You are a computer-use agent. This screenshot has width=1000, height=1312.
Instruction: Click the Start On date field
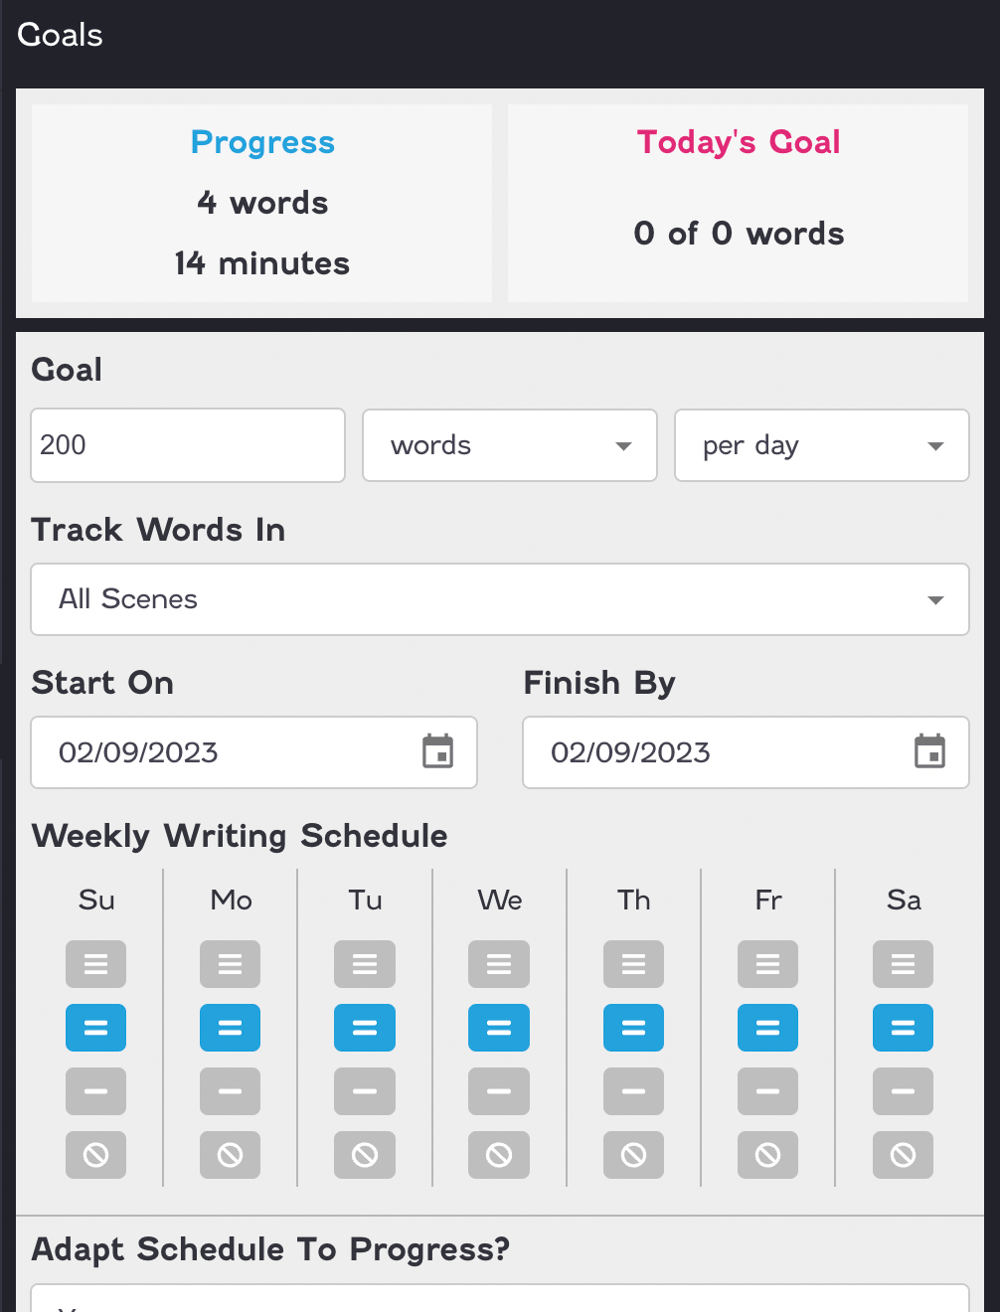(254, 752)
